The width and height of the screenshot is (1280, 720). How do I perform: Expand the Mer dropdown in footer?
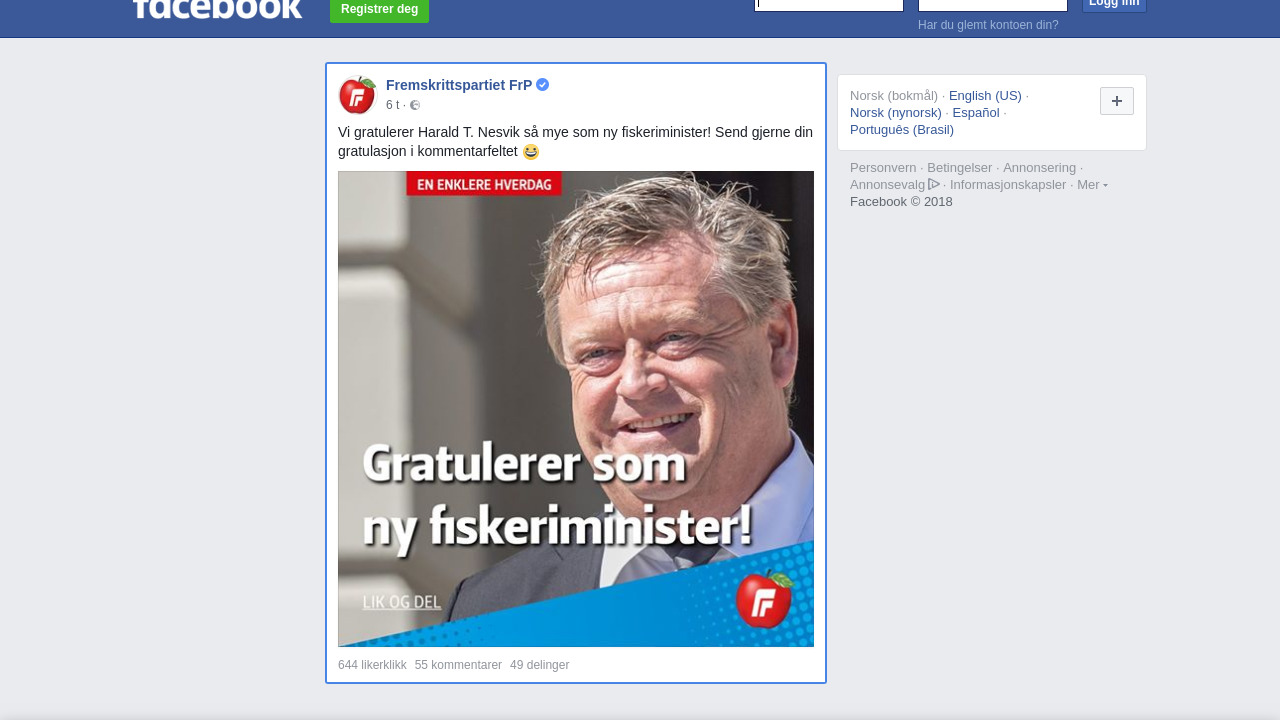(1092, 185)
